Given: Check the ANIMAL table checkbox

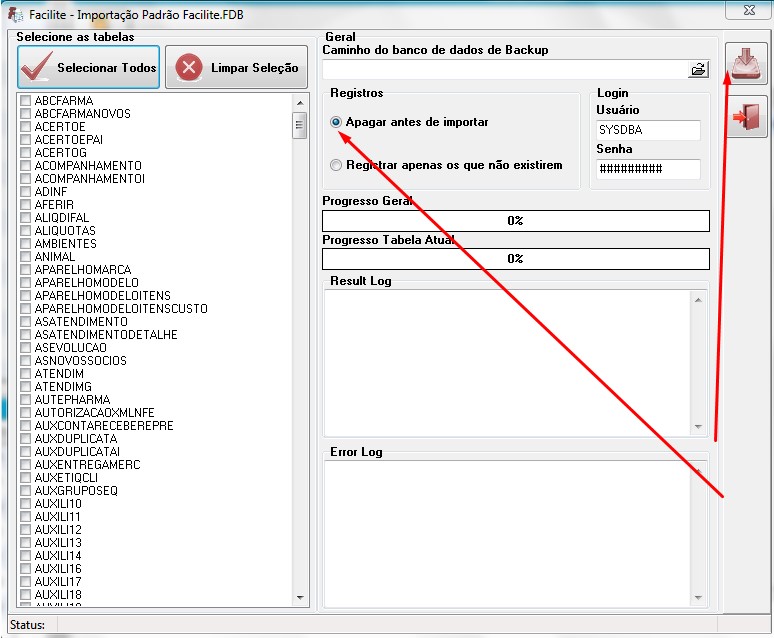Looking at the screenshot, I should tap(25, 257).
